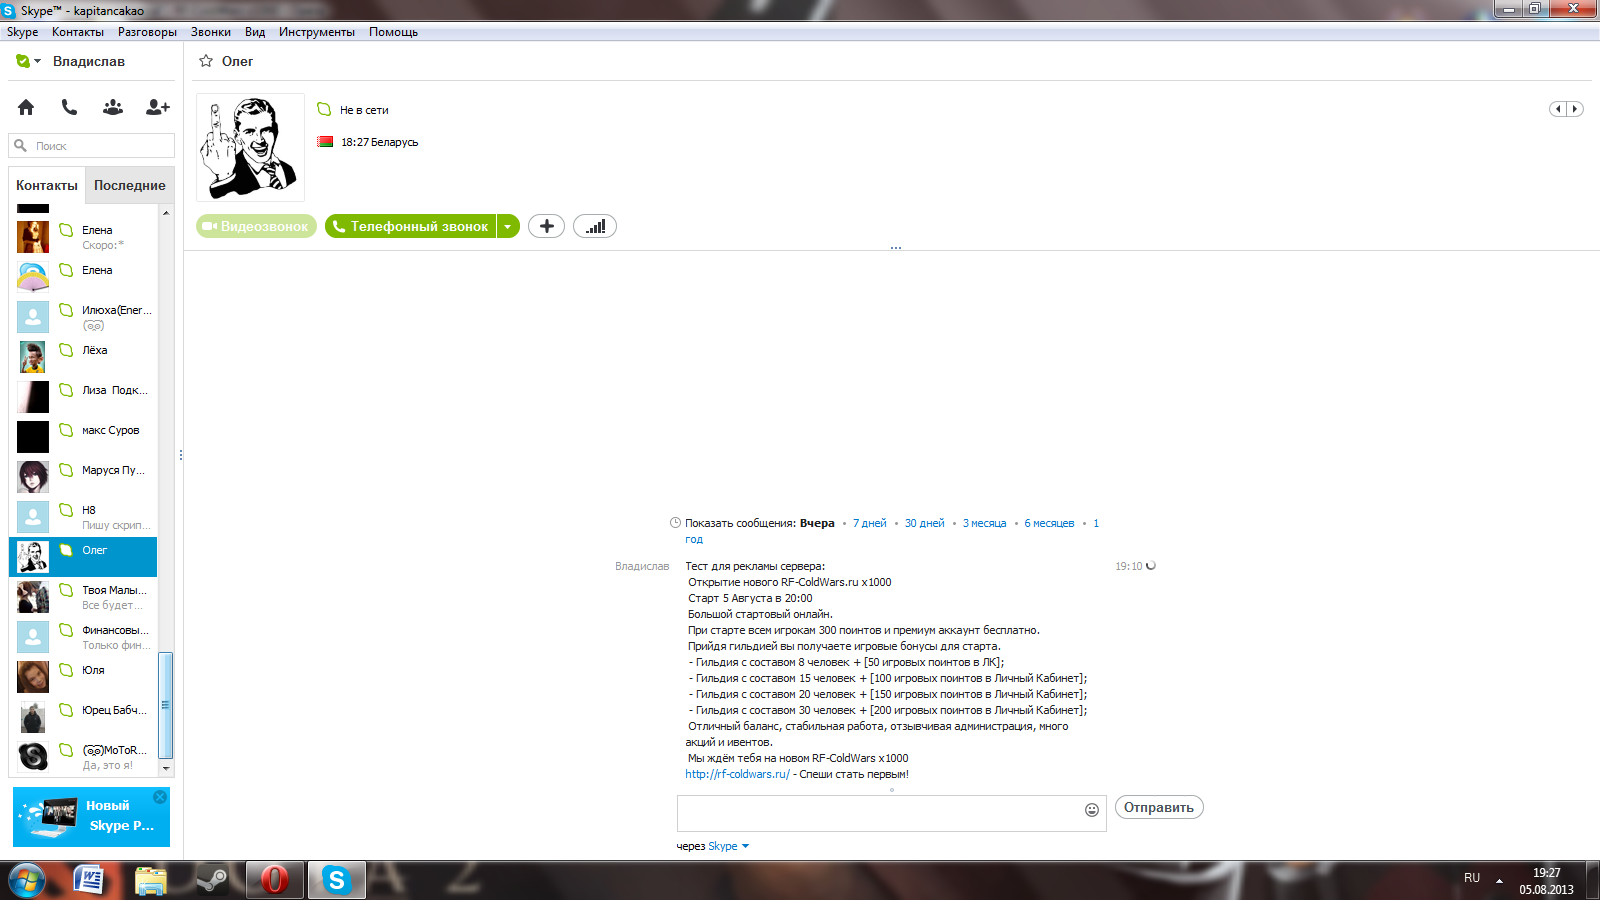
Task: Expand the call options dropdown arrow
Action: [508, 227]
